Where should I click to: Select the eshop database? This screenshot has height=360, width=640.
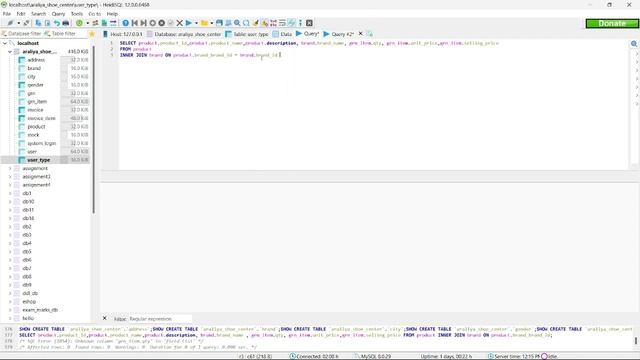tap(29, 302)
